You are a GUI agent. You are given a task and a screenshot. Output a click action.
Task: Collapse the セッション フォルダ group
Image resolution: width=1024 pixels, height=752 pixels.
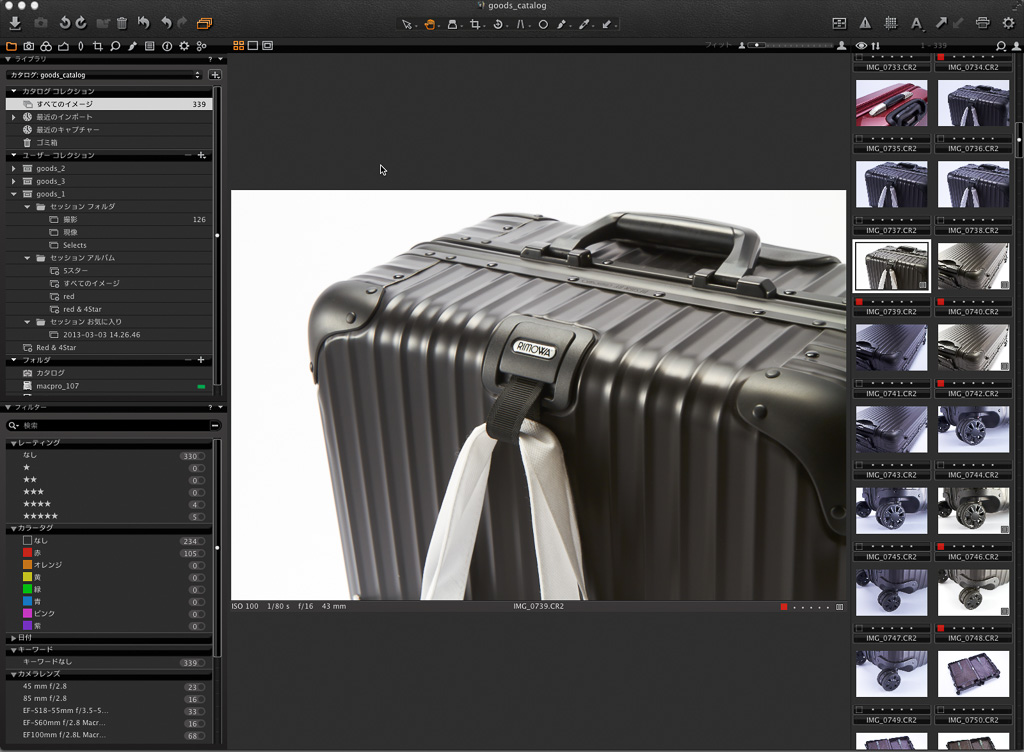point(28,207)
